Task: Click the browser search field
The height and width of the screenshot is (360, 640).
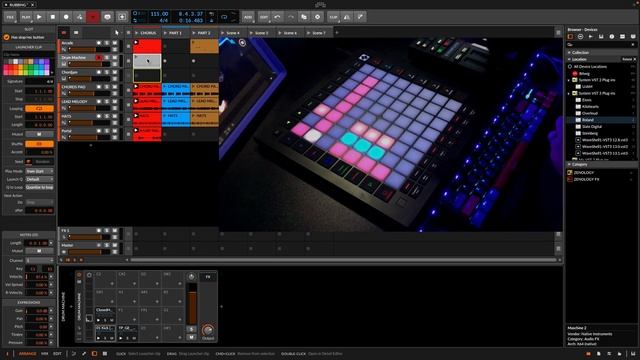Action: click(600, 44)
